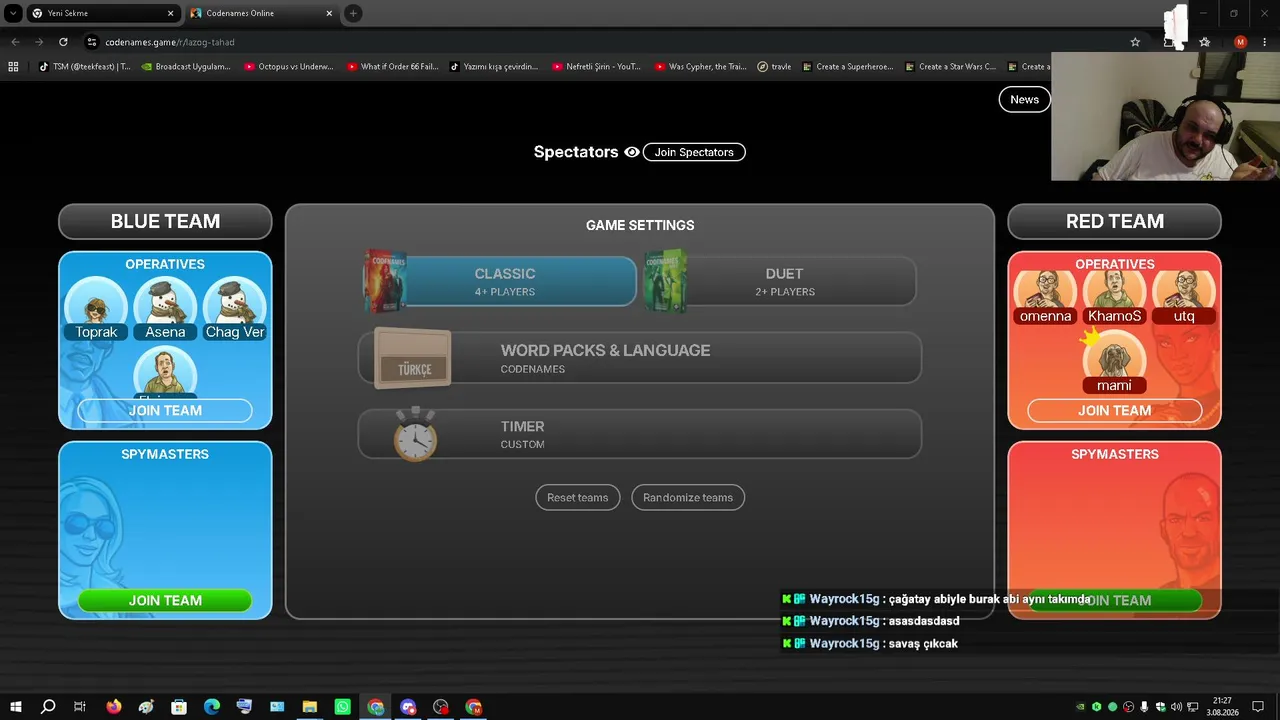Open the Nefretli Şirin YouTube bookmark
Image resolution: width=1280 pixels, height=720 pixels.
[596, 67]
